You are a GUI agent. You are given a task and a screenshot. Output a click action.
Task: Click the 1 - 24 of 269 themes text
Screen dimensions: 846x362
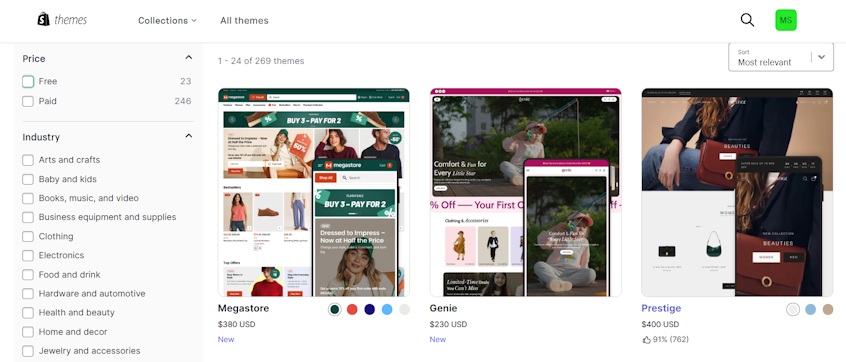(261, 61)
